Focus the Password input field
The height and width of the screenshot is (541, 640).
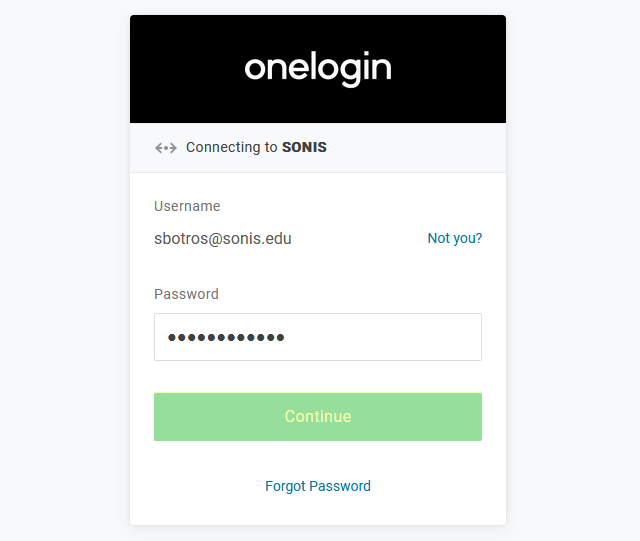(x=318, y=337)
